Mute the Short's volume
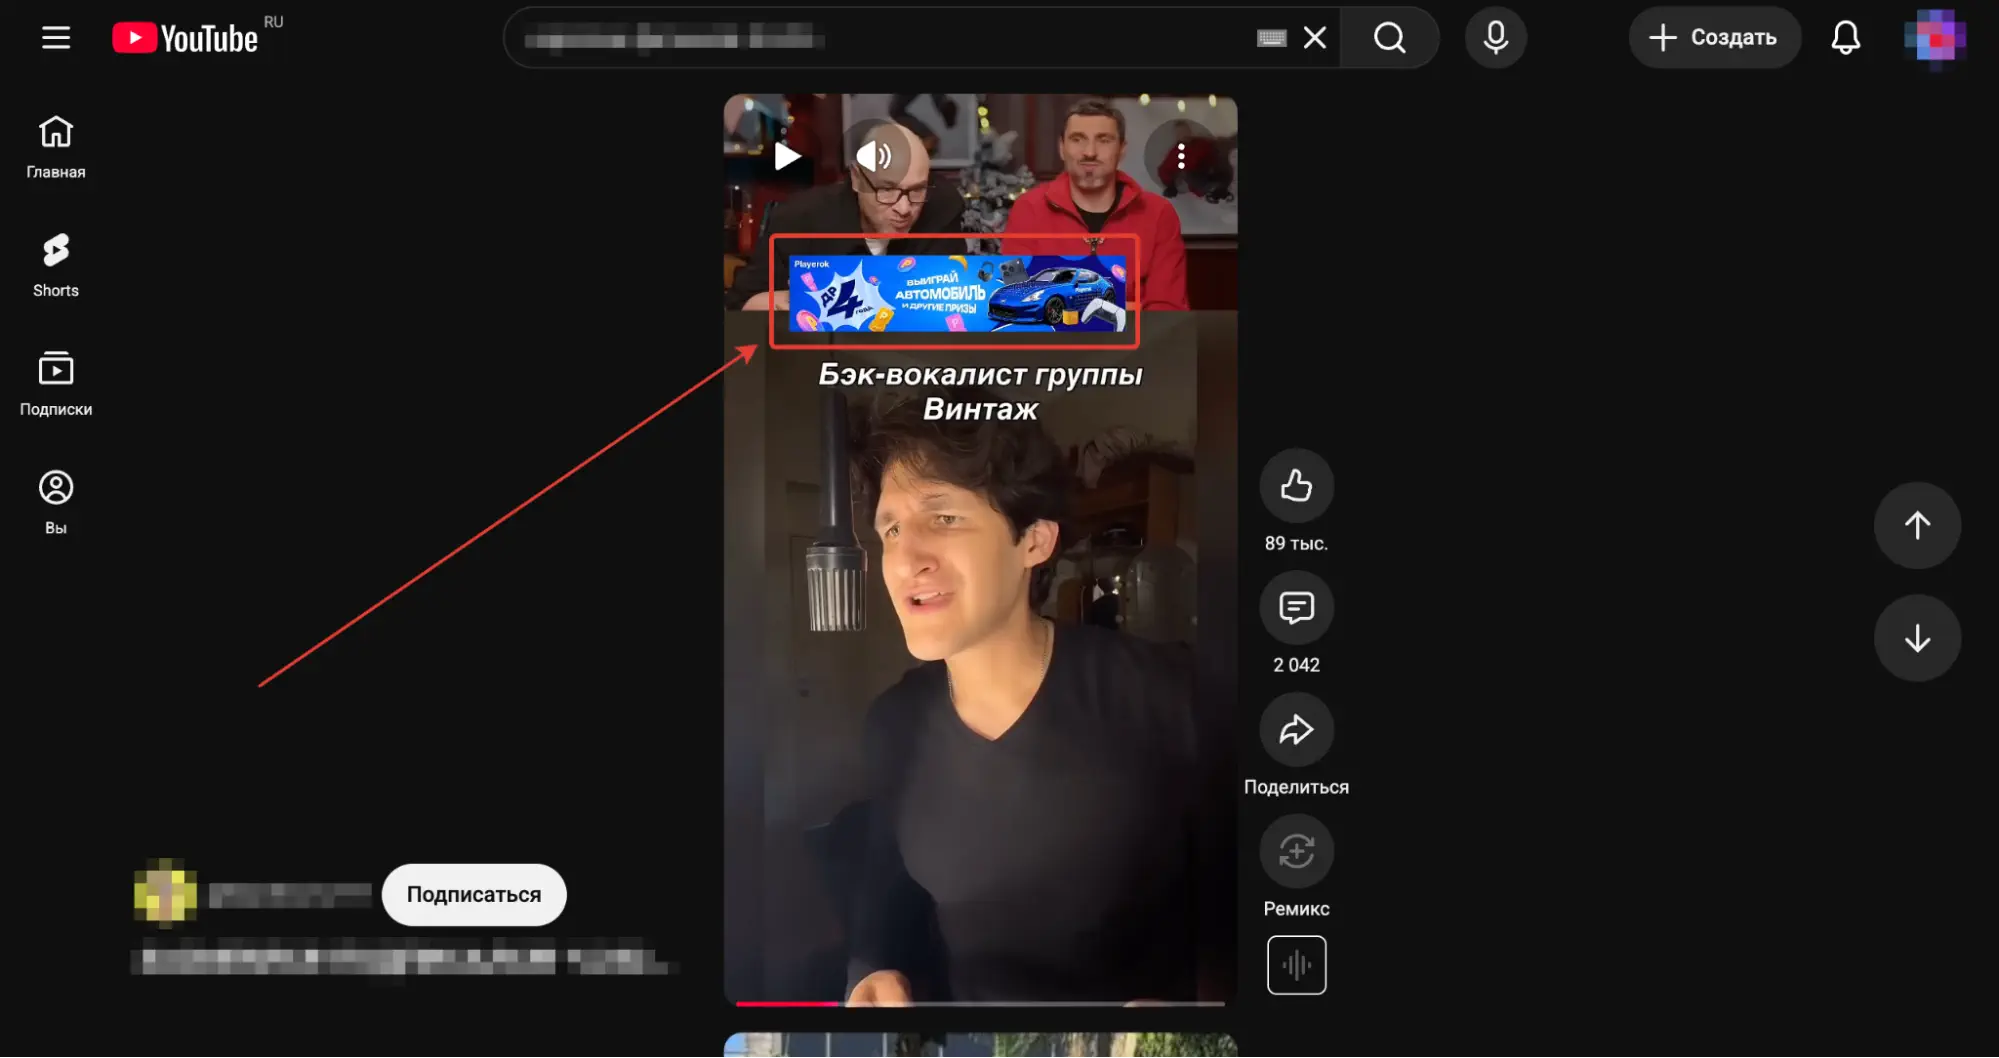 pyautogui.click(x=873, y=156)
